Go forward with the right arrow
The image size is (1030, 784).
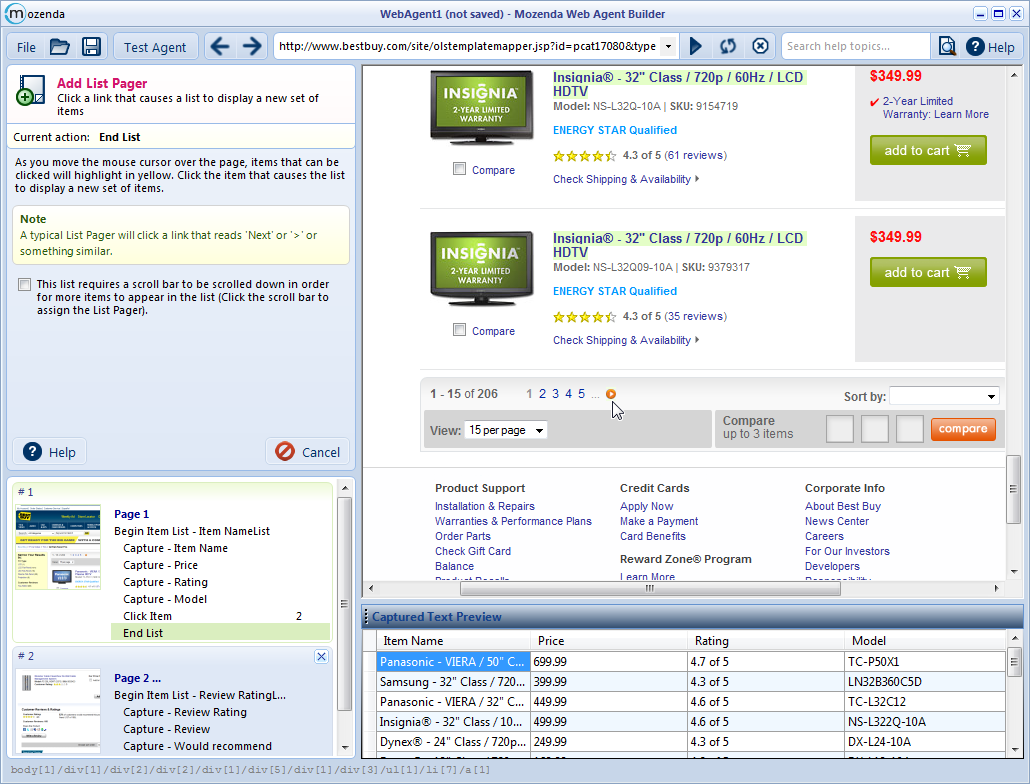tap(252, 47)
